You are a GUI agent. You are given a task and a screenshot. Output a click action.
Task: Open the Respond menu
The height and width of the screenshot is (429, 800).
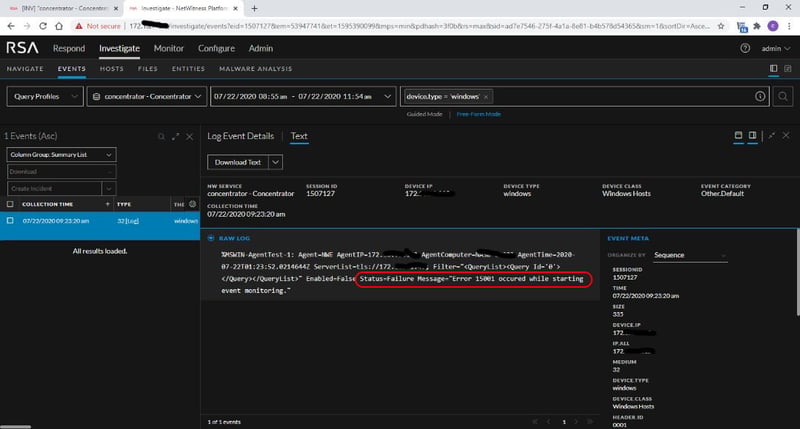click(x=69, y=48)
